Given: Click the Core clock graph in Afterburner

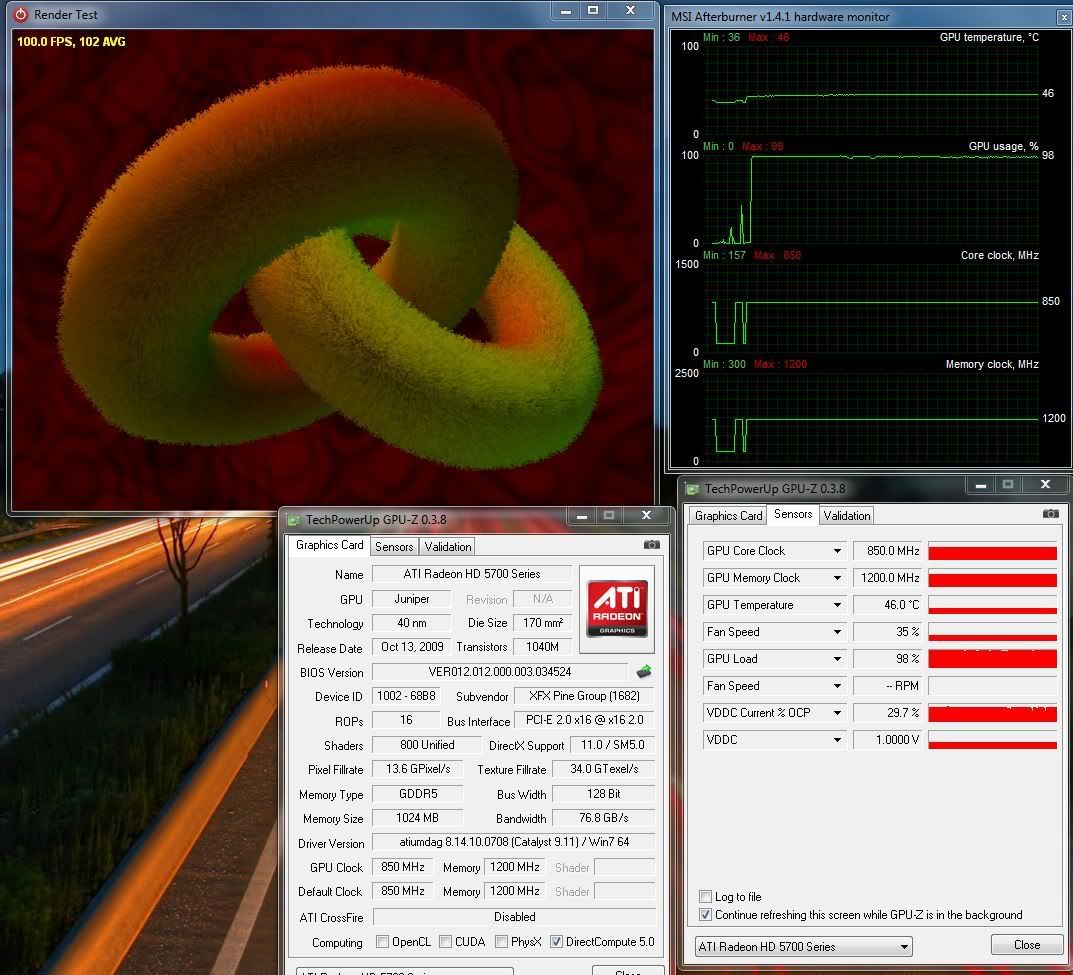Looking at the screenshot, I should click(x=872, y=308).
